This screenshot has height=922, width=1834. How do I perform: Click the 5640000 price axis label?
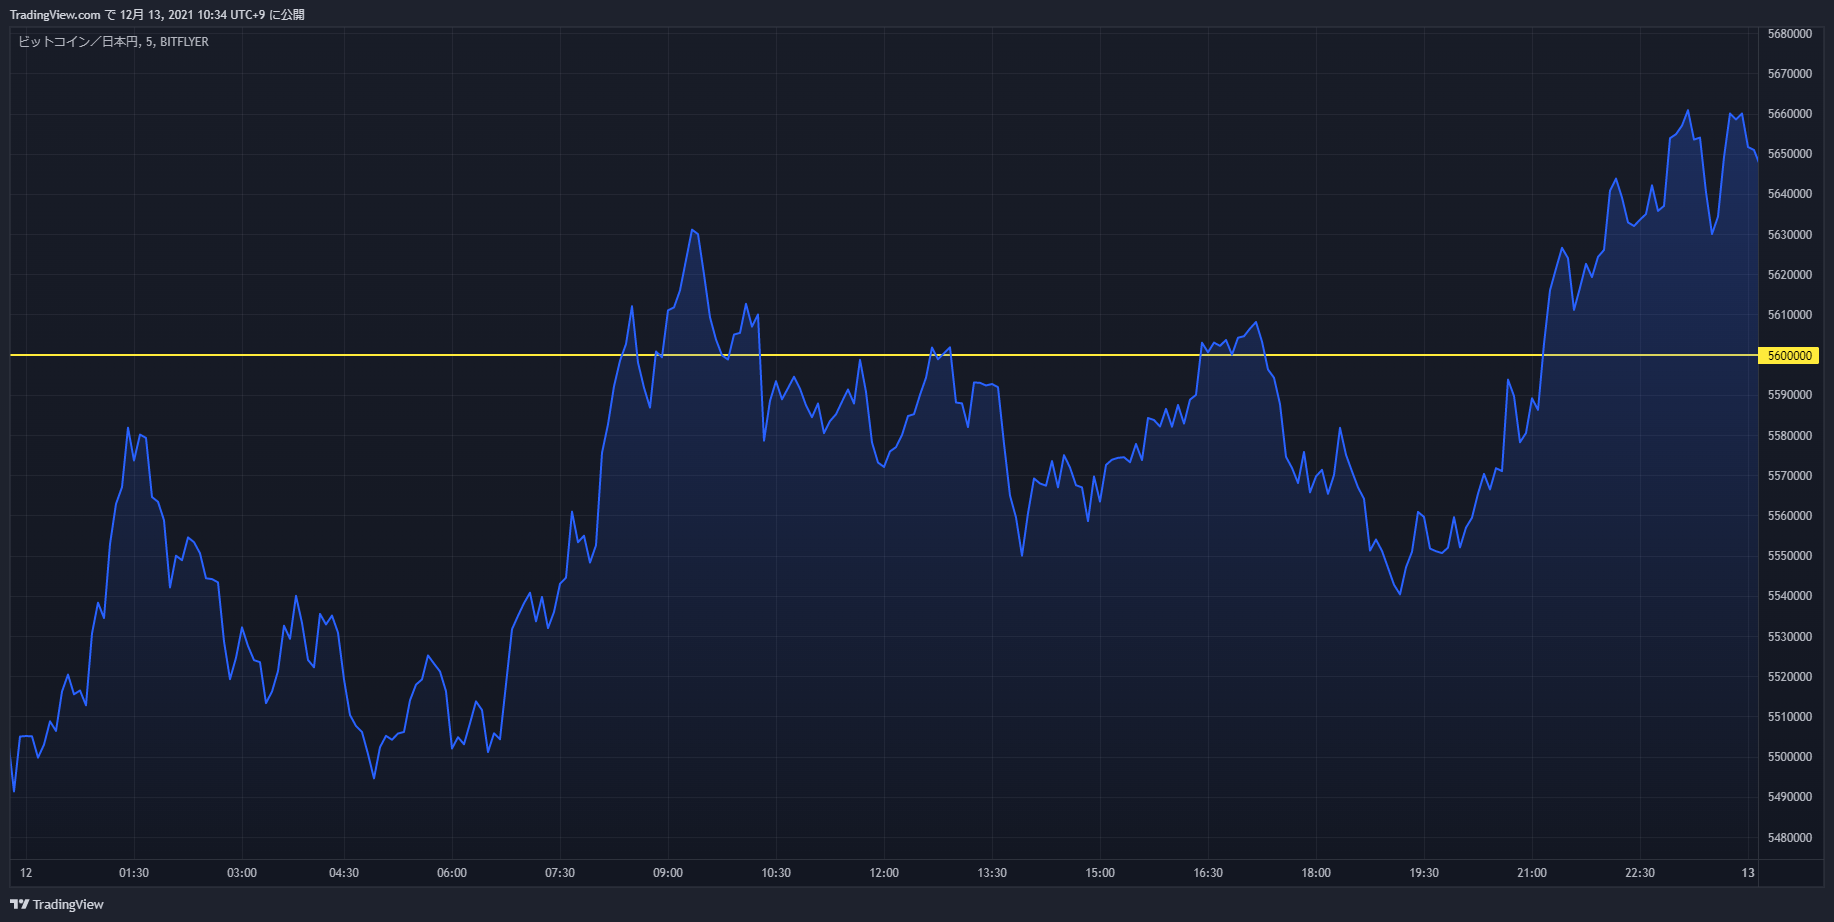pyautogui.click(x=1789, y=194)
